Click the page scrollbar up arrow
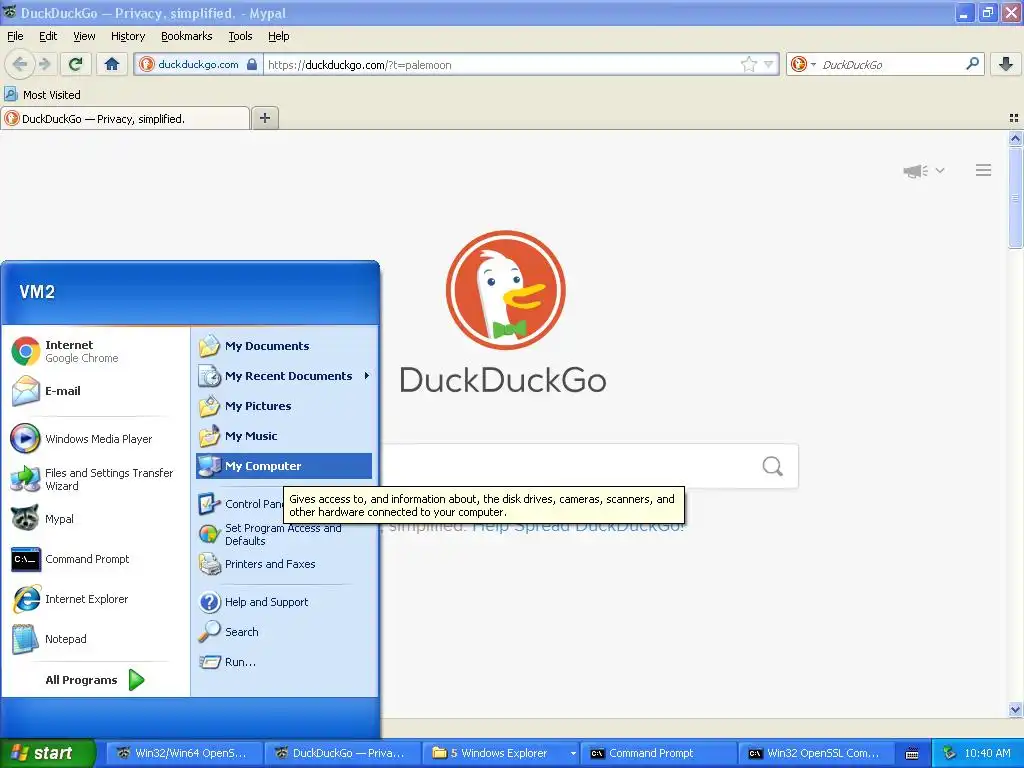The width and height of the screenshot is (1024, 768). (x=1016, y=138)
